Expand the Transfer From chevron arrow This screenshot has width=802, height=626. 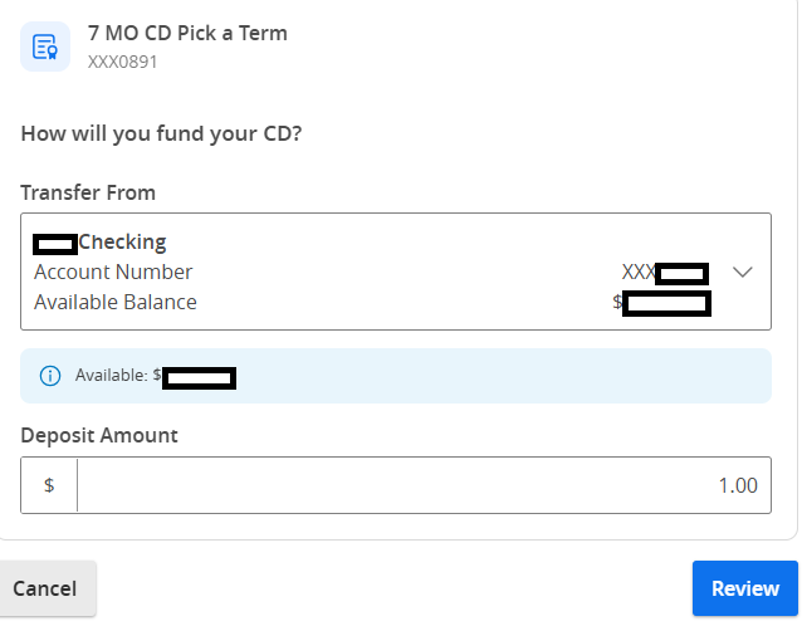742,272
